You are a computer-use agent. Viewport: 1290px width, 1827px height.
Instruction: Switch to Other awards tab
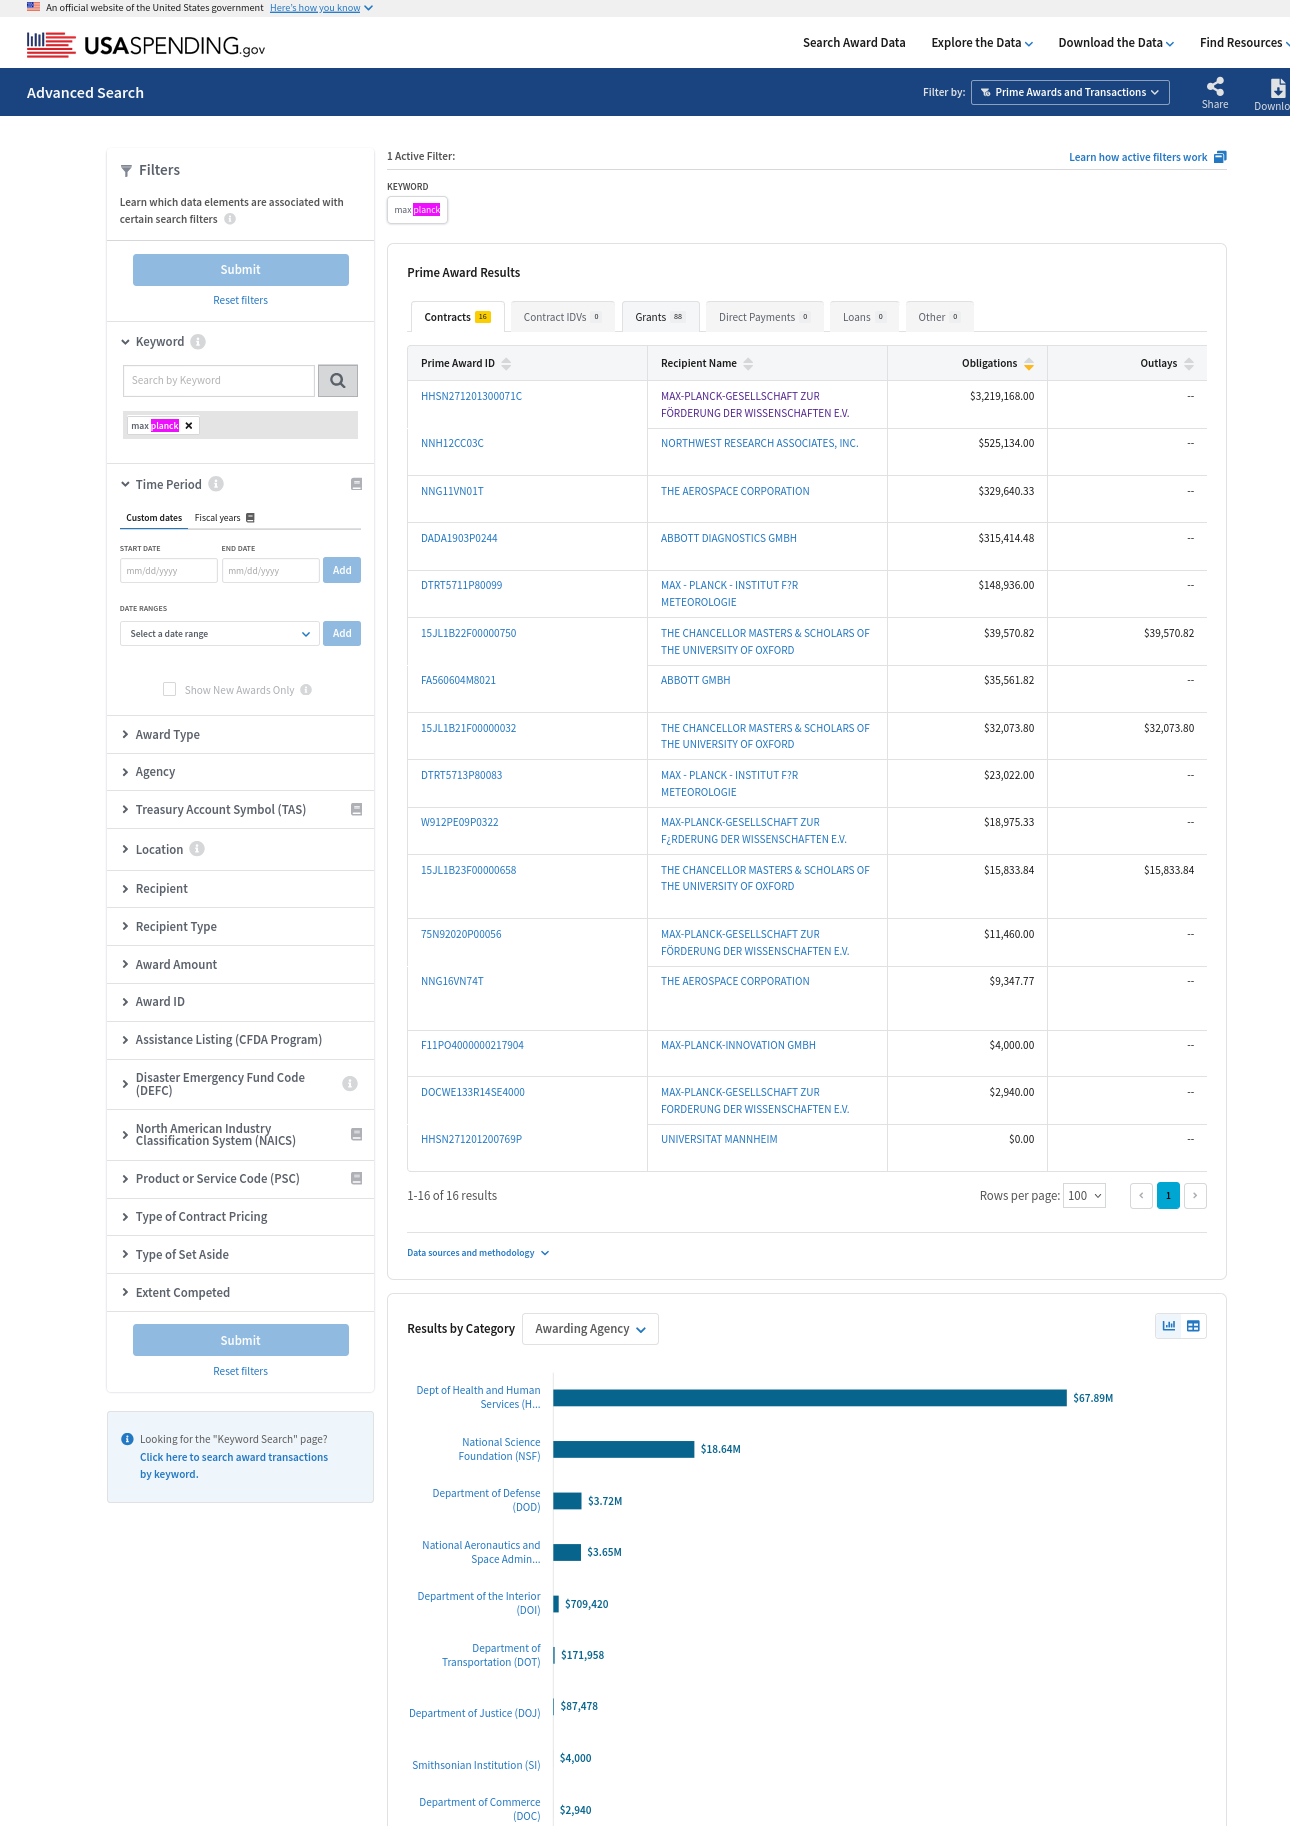[x=939, y=317]
